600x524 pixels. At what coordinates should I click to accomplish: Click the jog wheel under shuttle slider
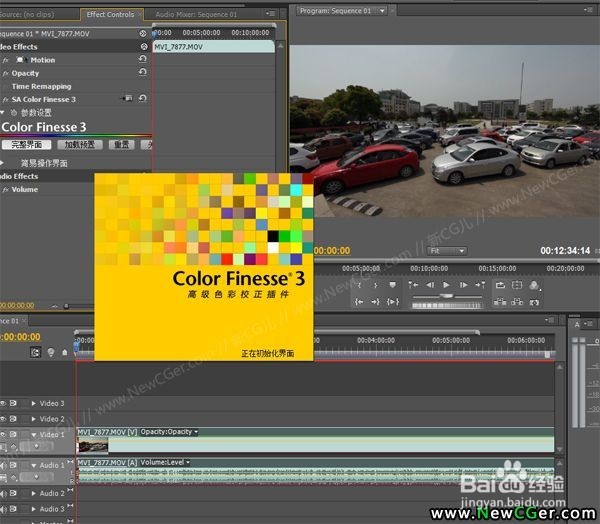[x=446, y=305]
